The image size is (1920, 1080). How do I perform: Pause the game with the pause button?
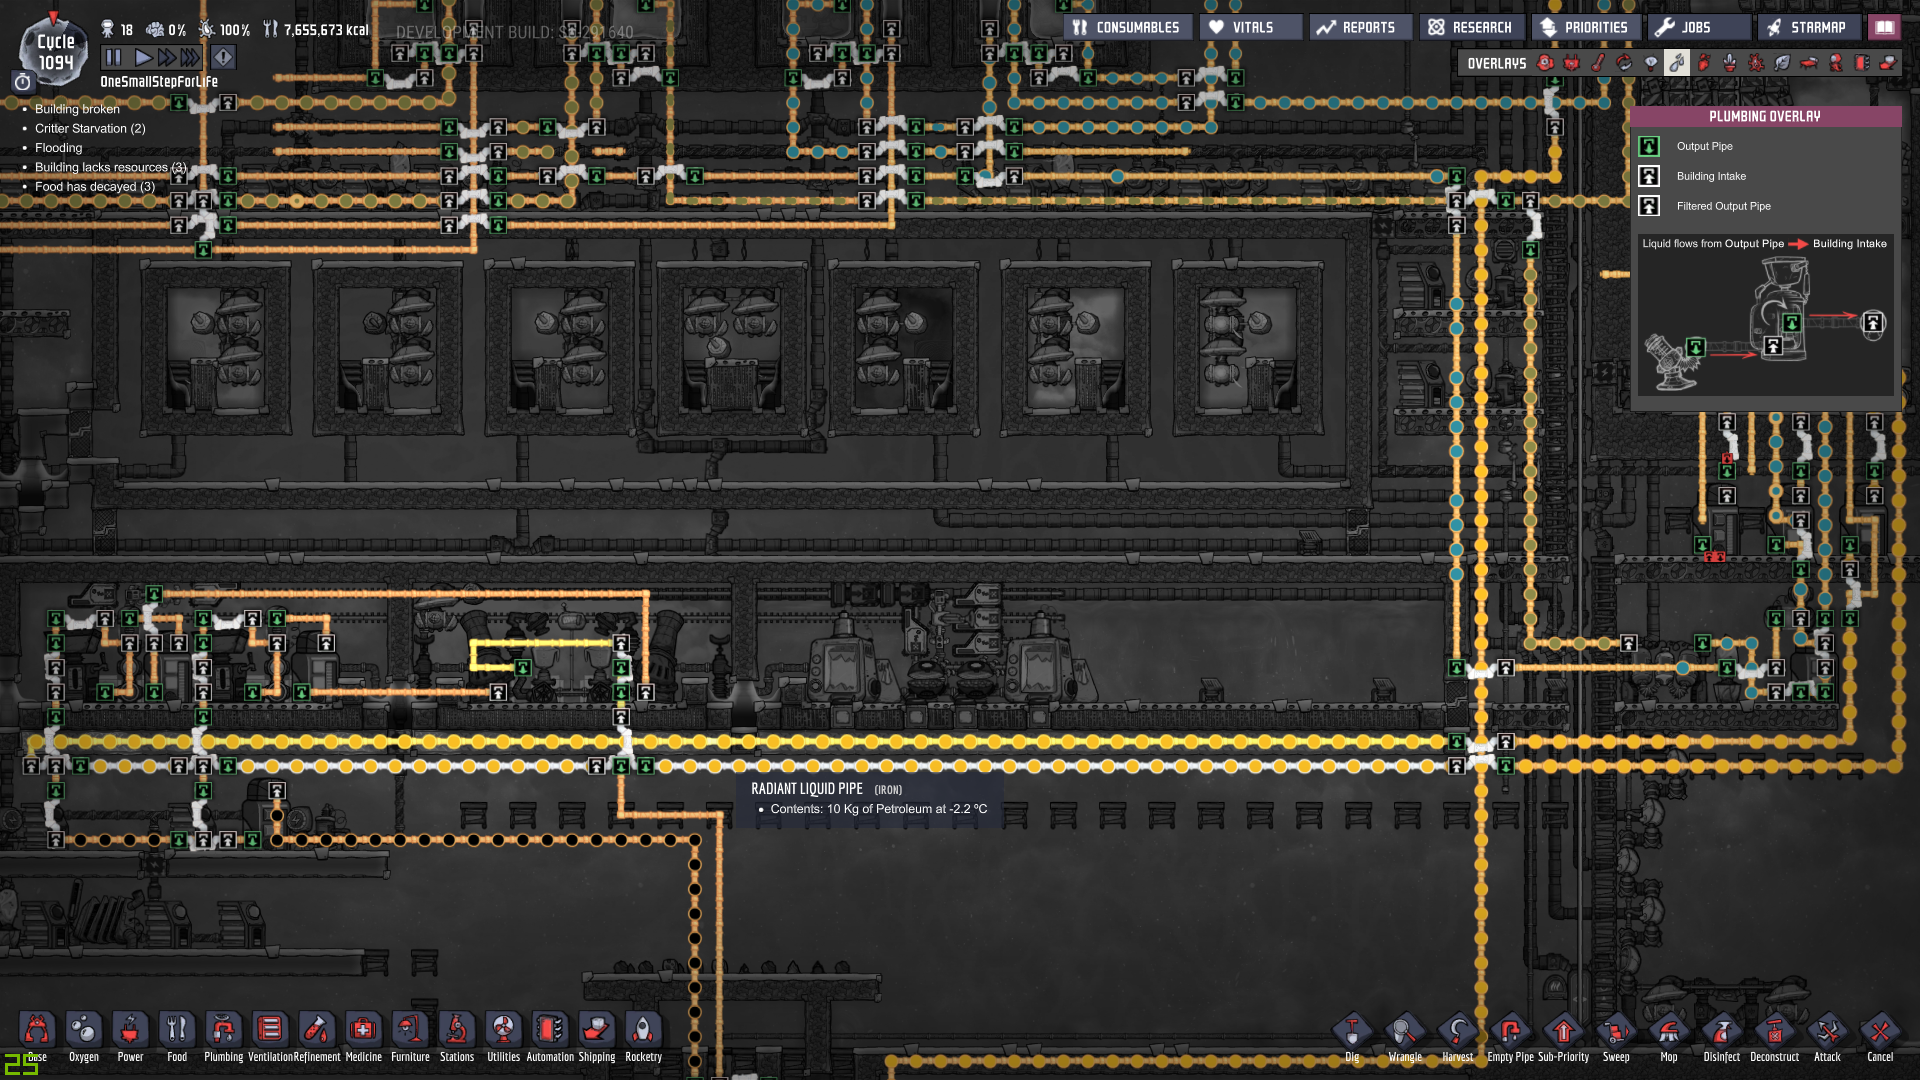(x=113, y=57)
